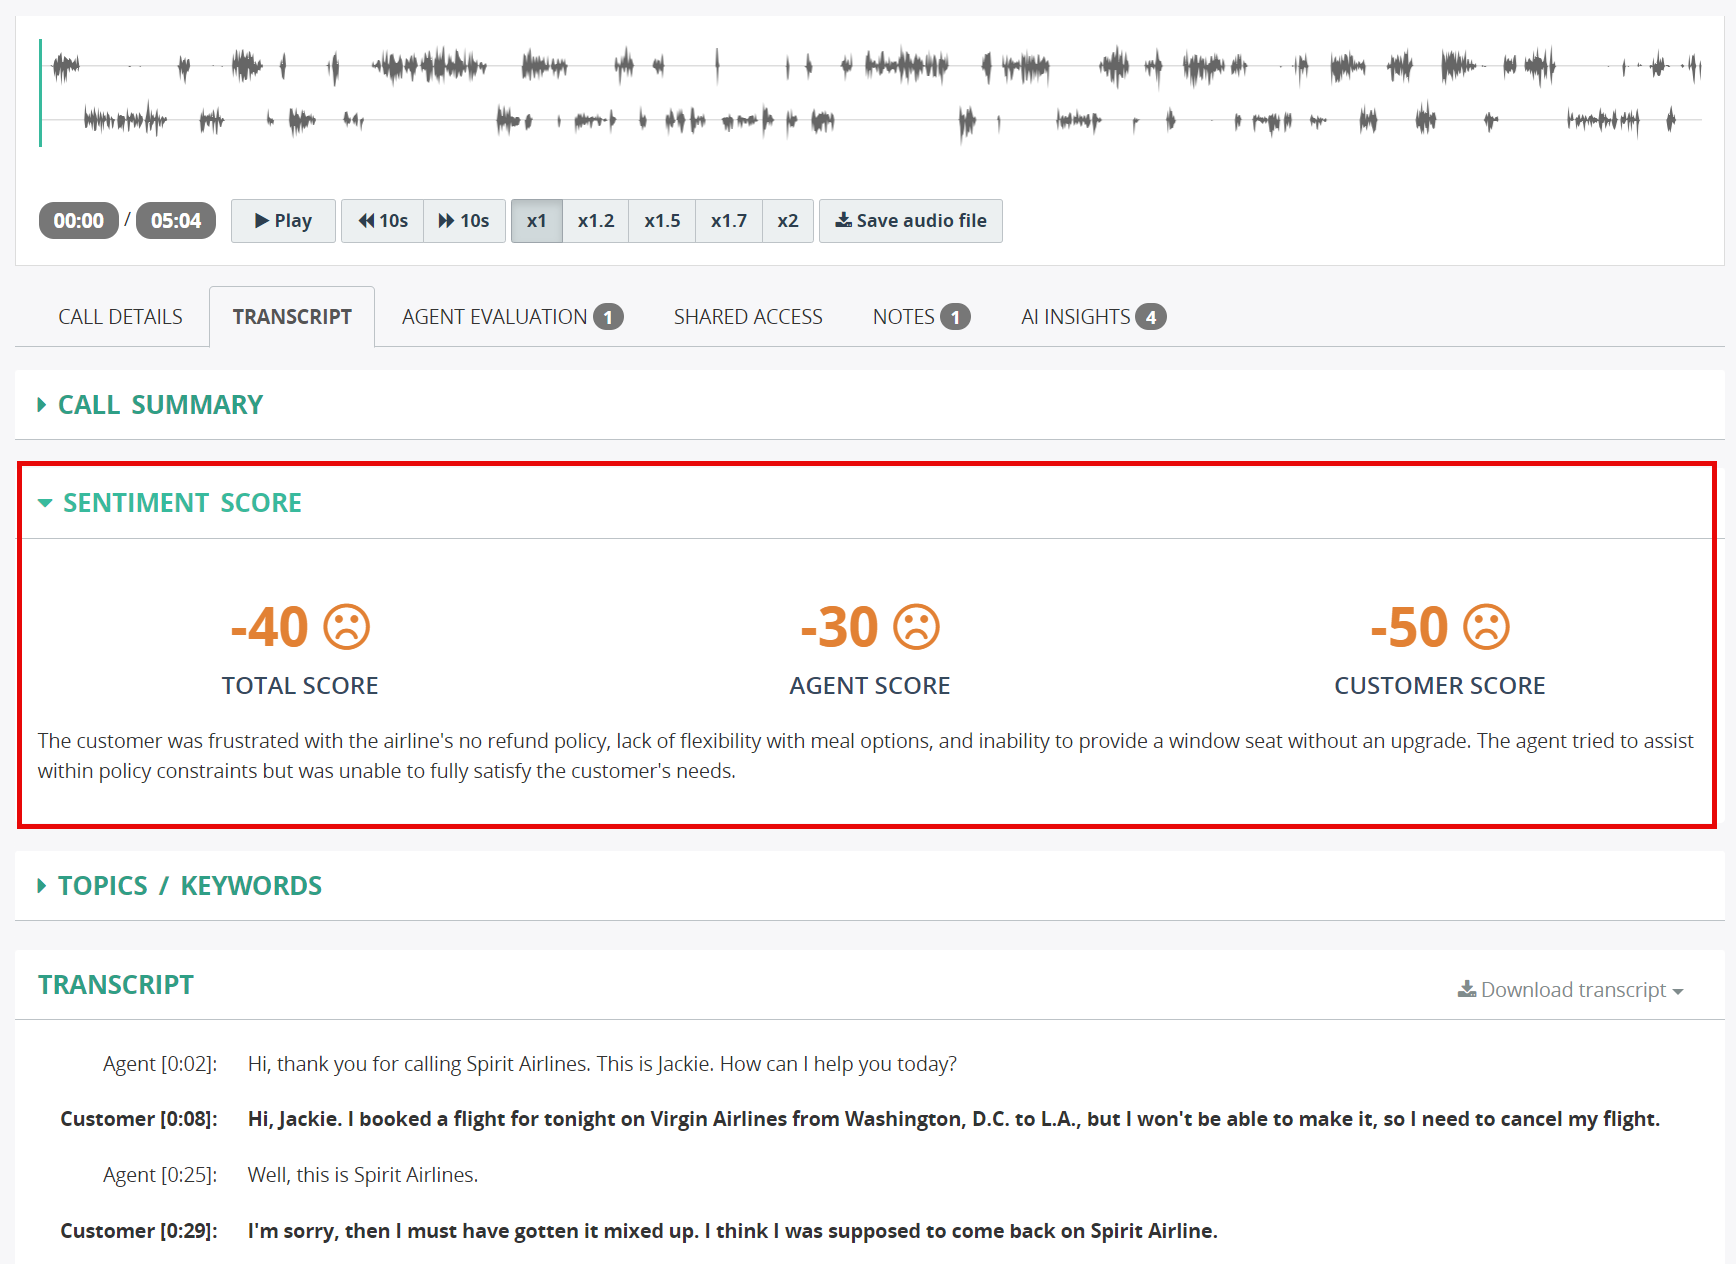Set playback speed to x1.5
Screen dimensions: 1736x1264
662,221
